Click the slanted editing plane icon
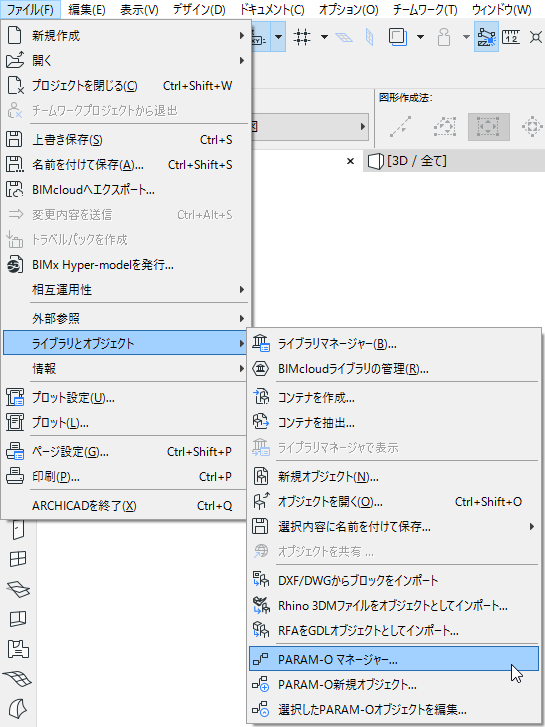545x727 pixels. (344, 37)
